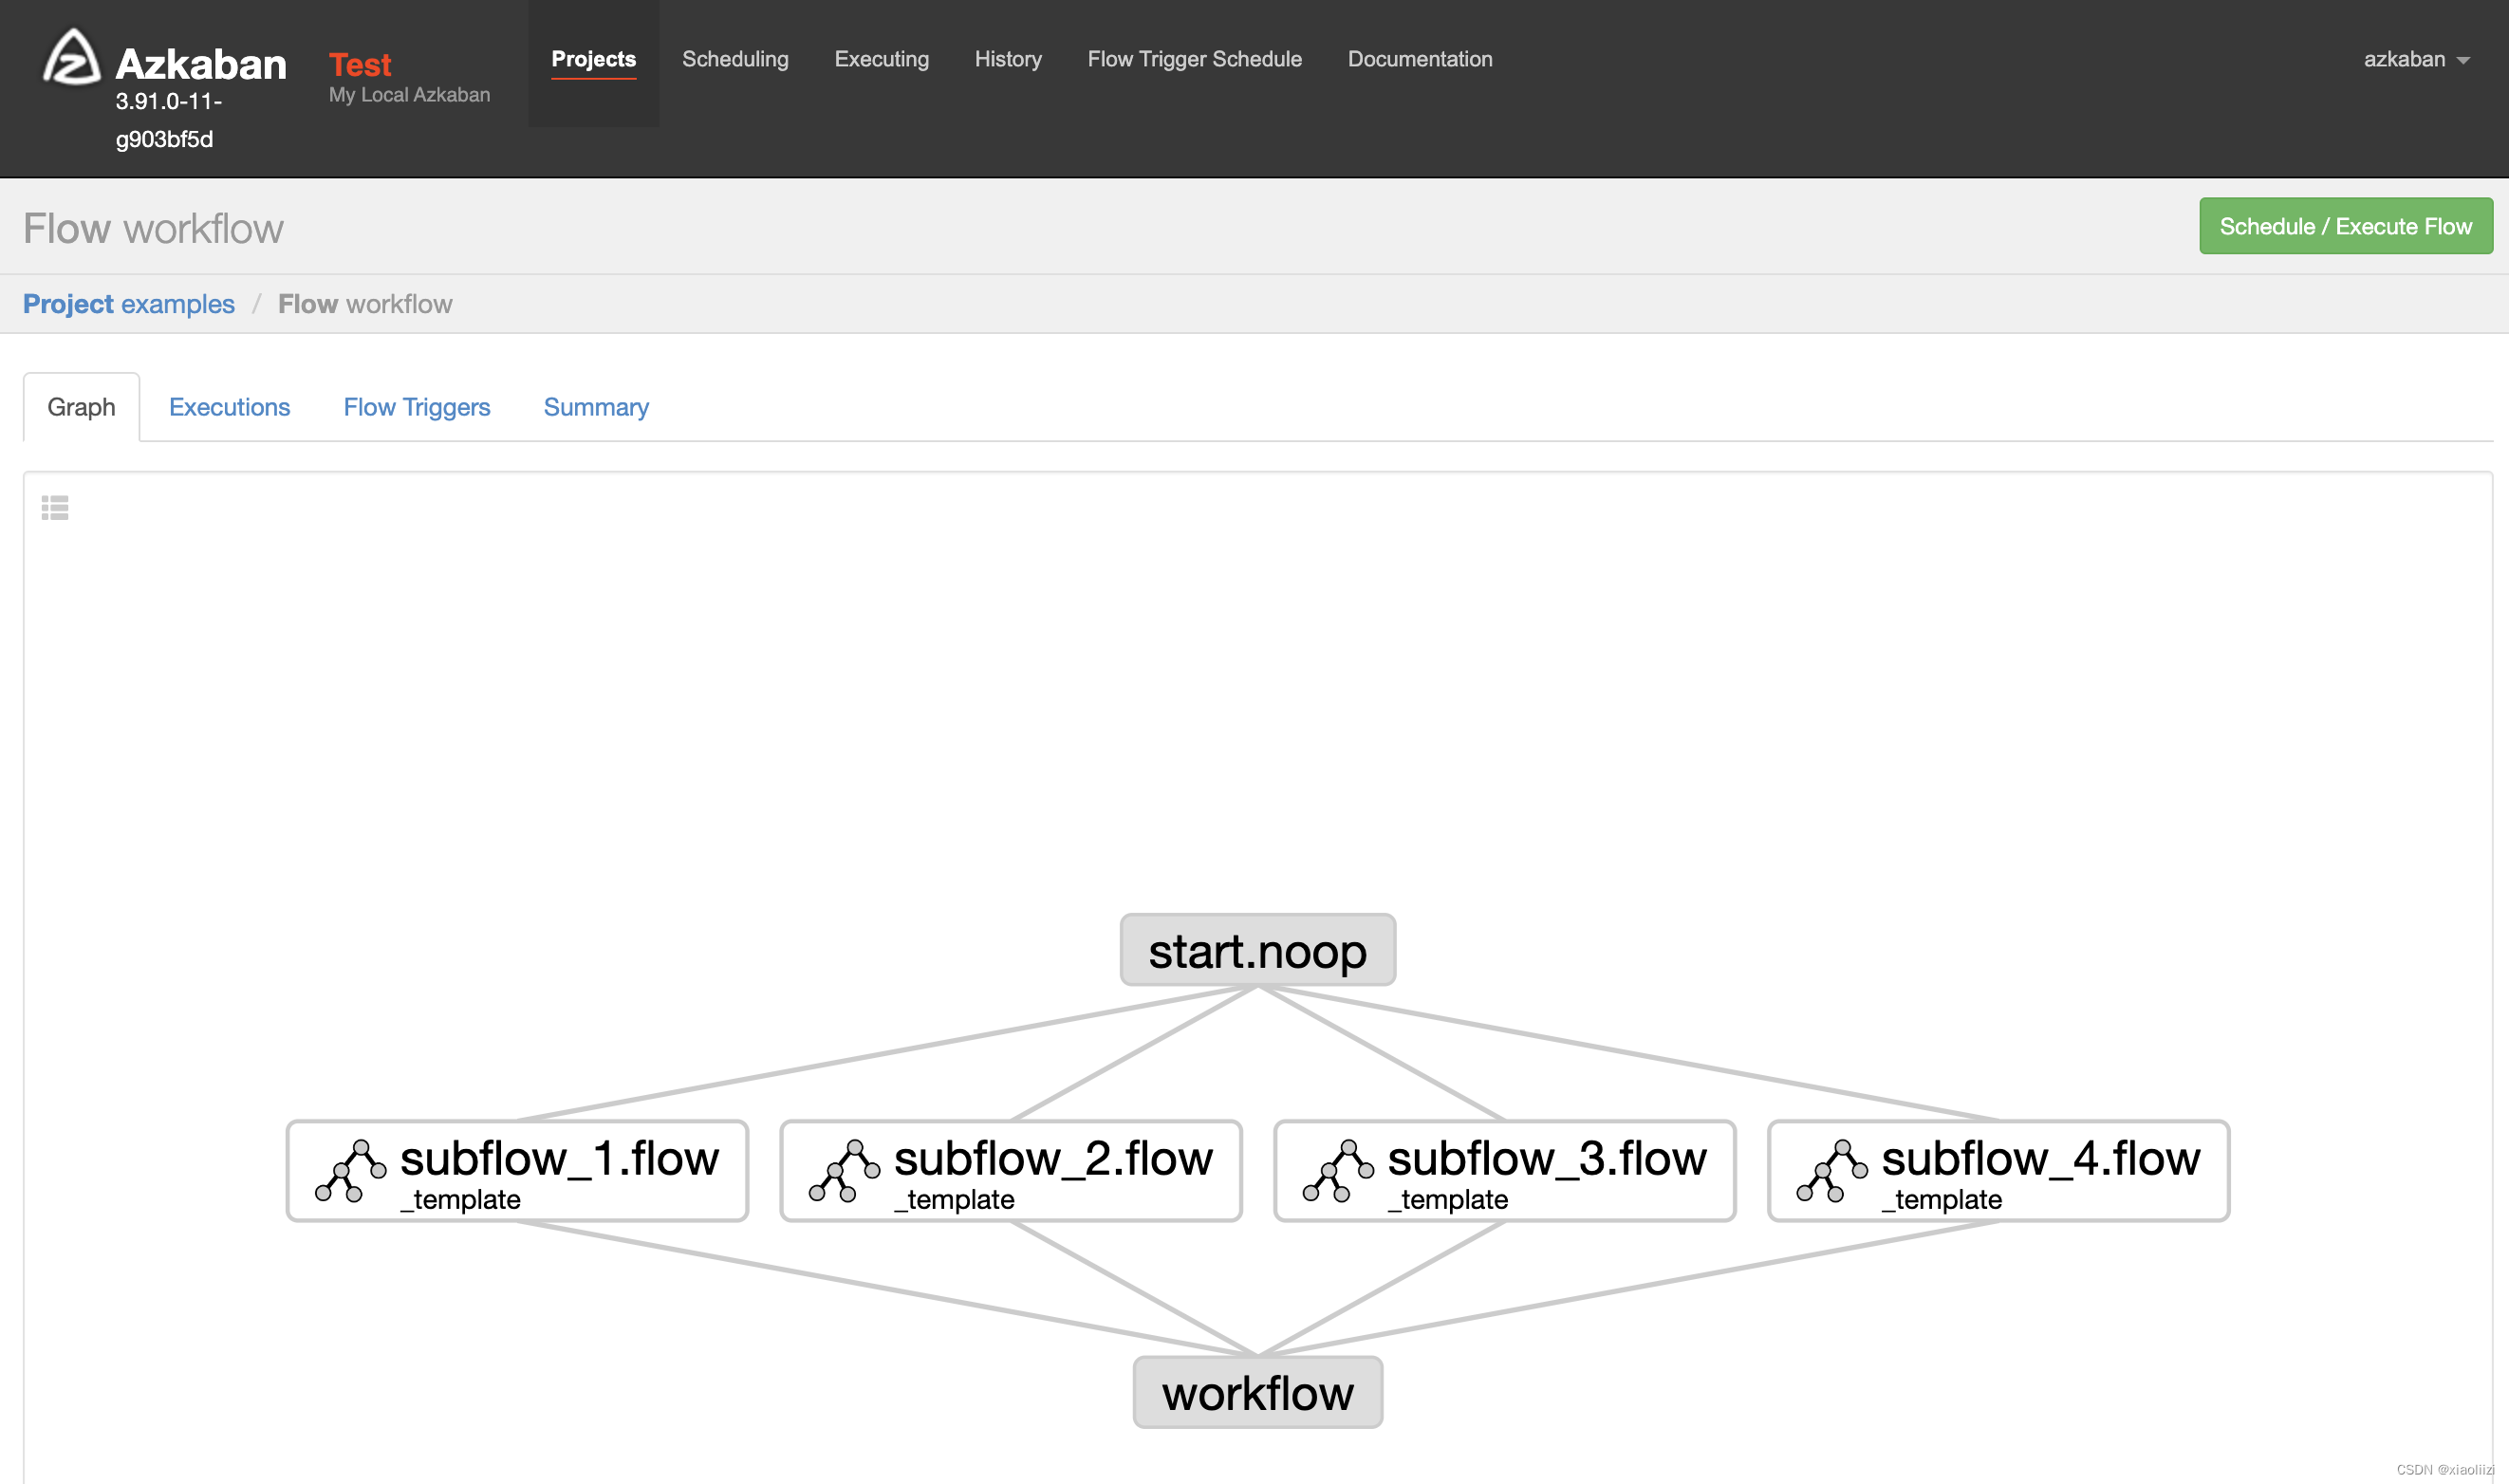Open the Summary tab
The width and height of the screenshot is (2509, 1484).
[x=597, y=406]
